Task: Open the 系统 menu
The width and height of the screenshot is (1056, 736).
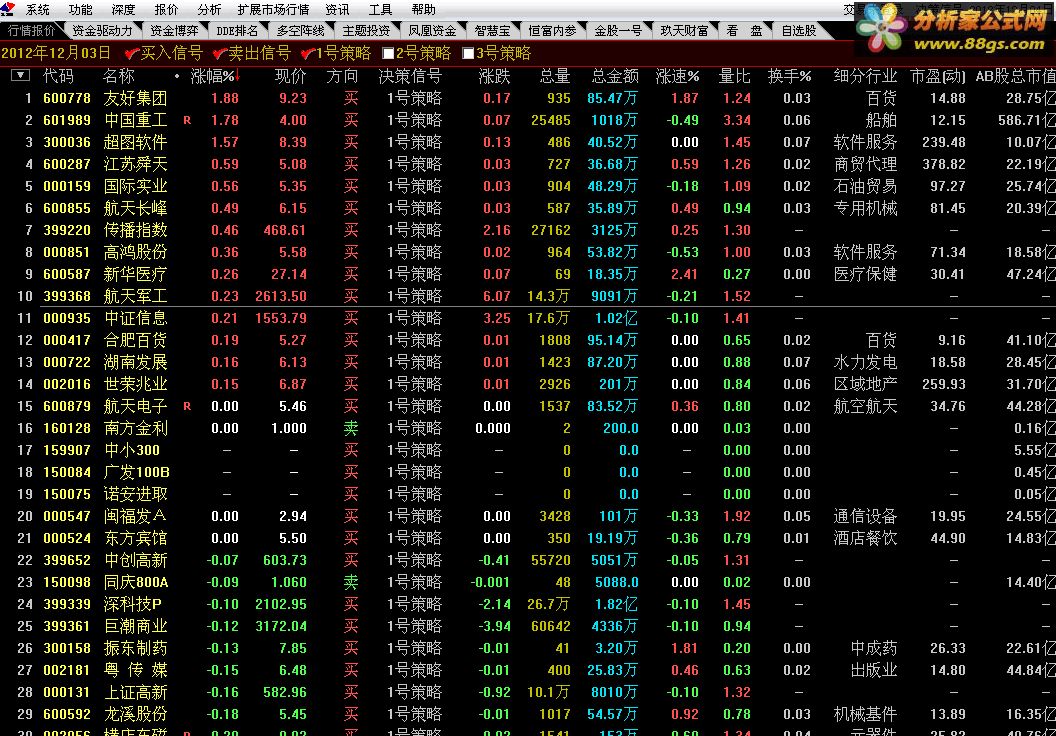Action: click(x=38, y=9)
